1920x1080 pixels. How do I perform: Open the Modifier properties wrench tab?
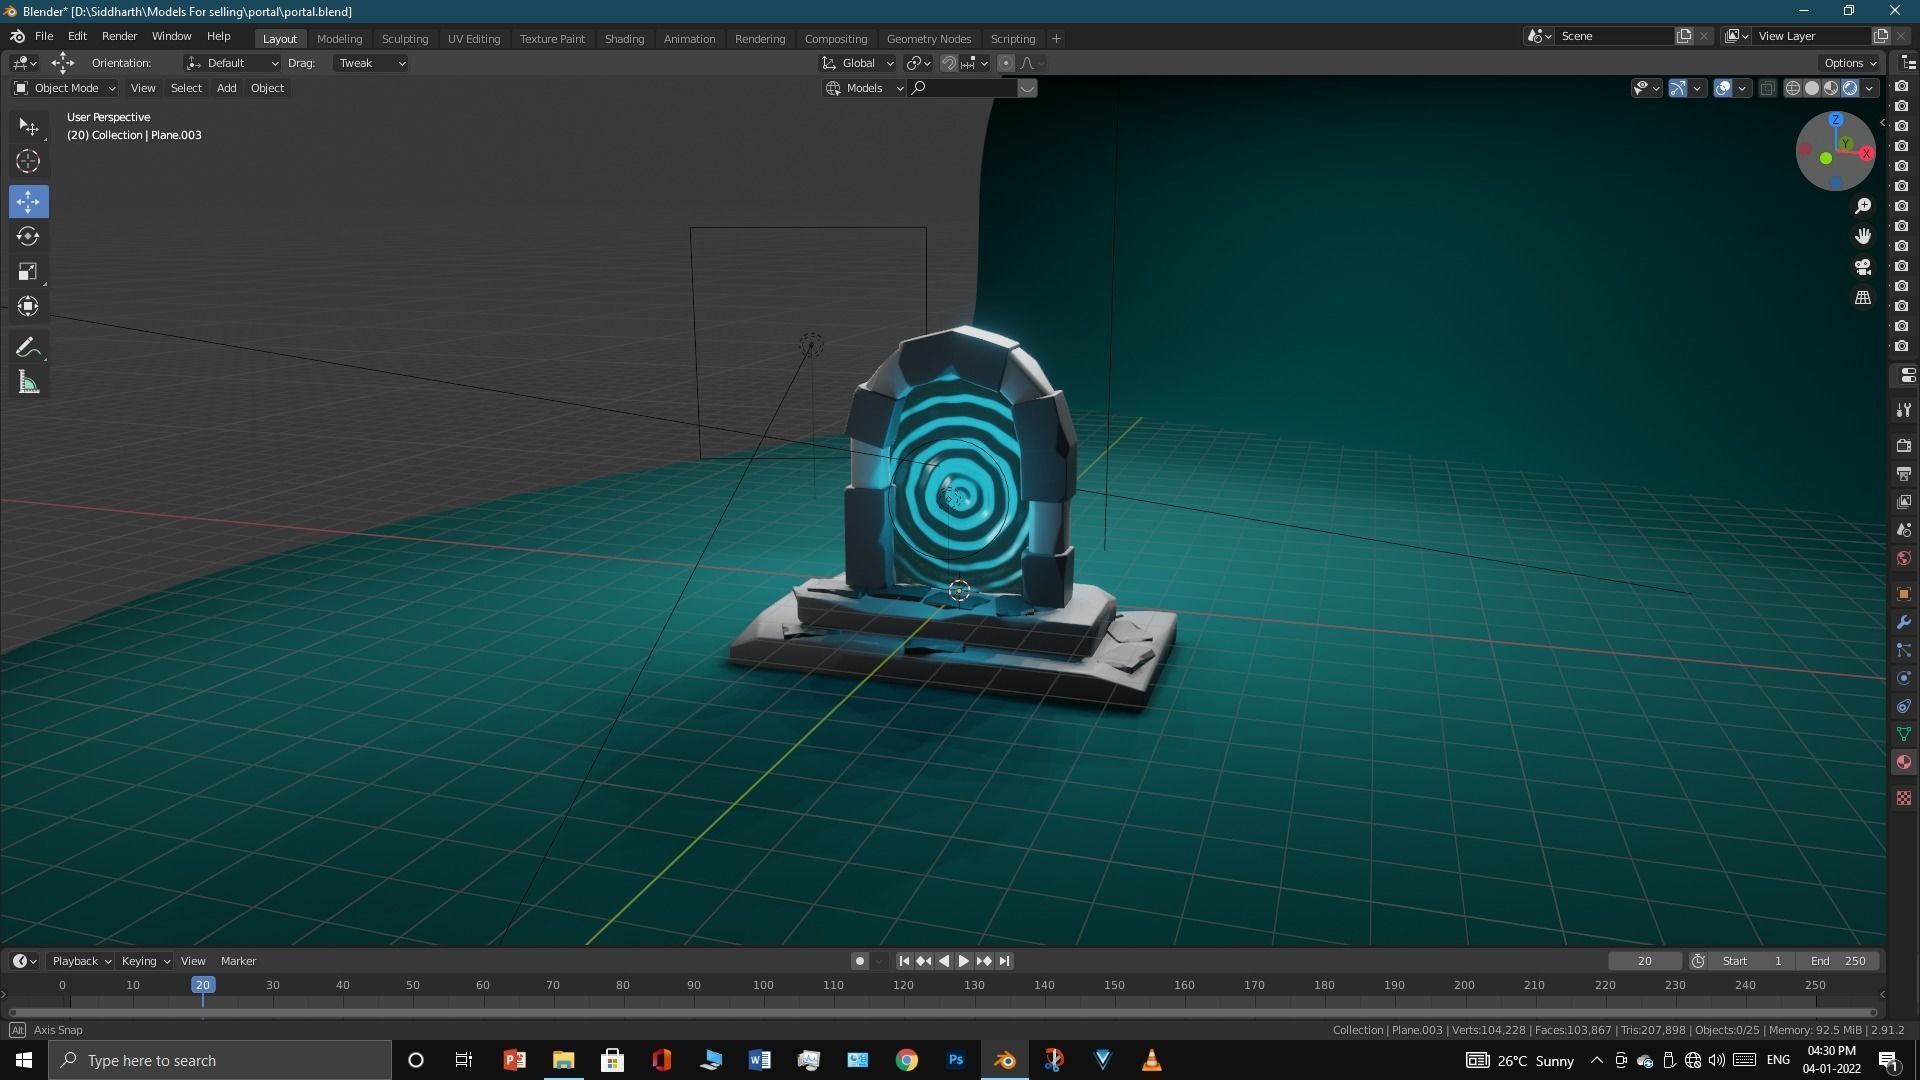pyautogui.click(x=1903, y=622)
